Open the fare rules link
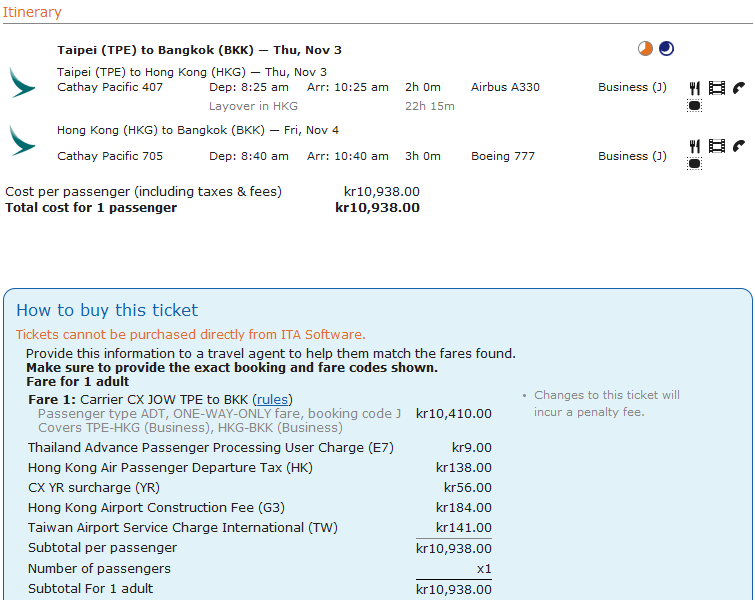 (x=272, y=400)
